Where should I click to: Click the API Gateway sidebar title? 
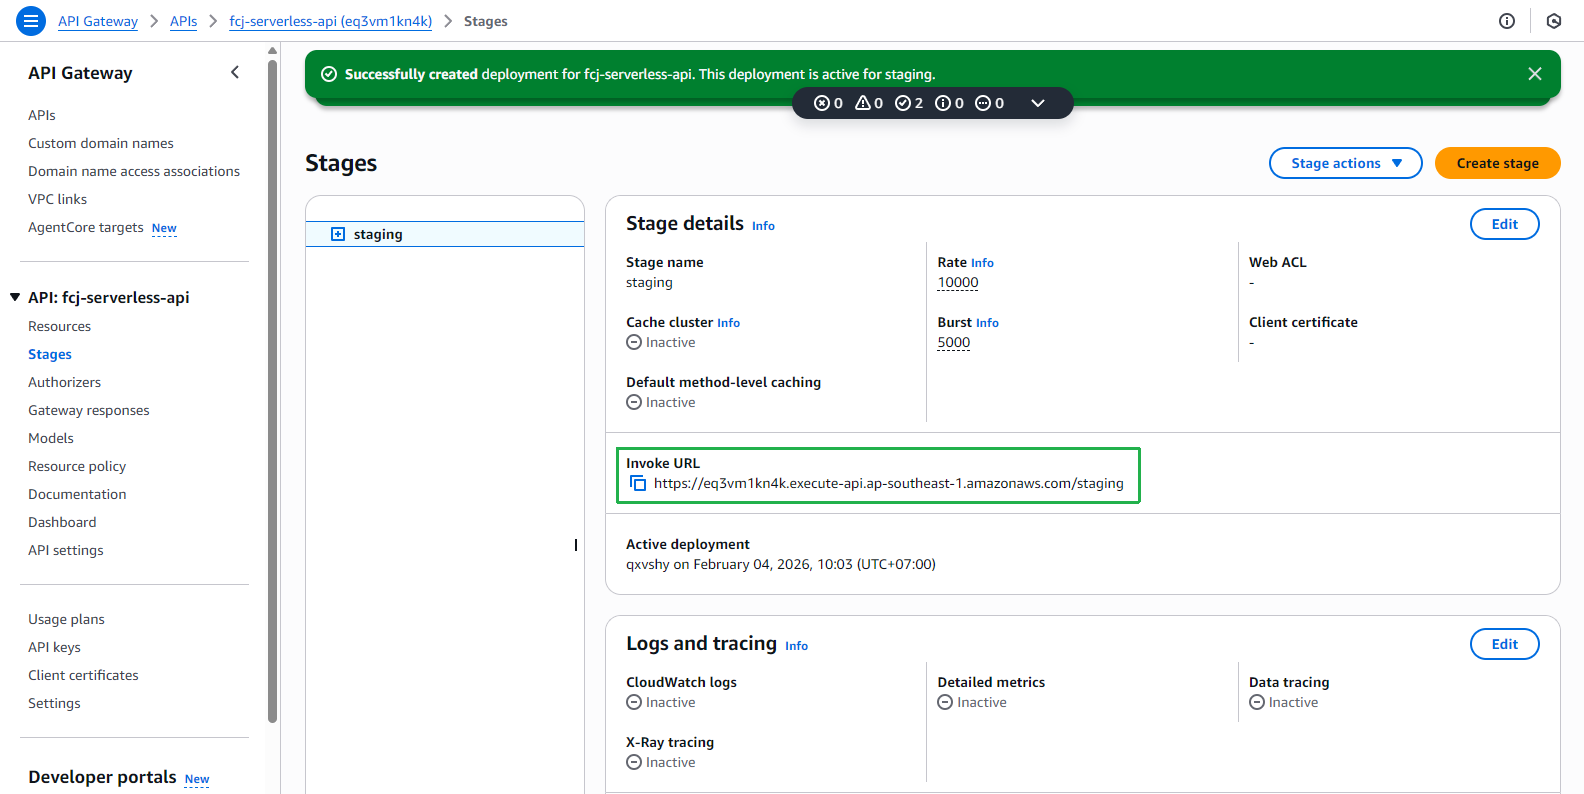click(80, 73)
